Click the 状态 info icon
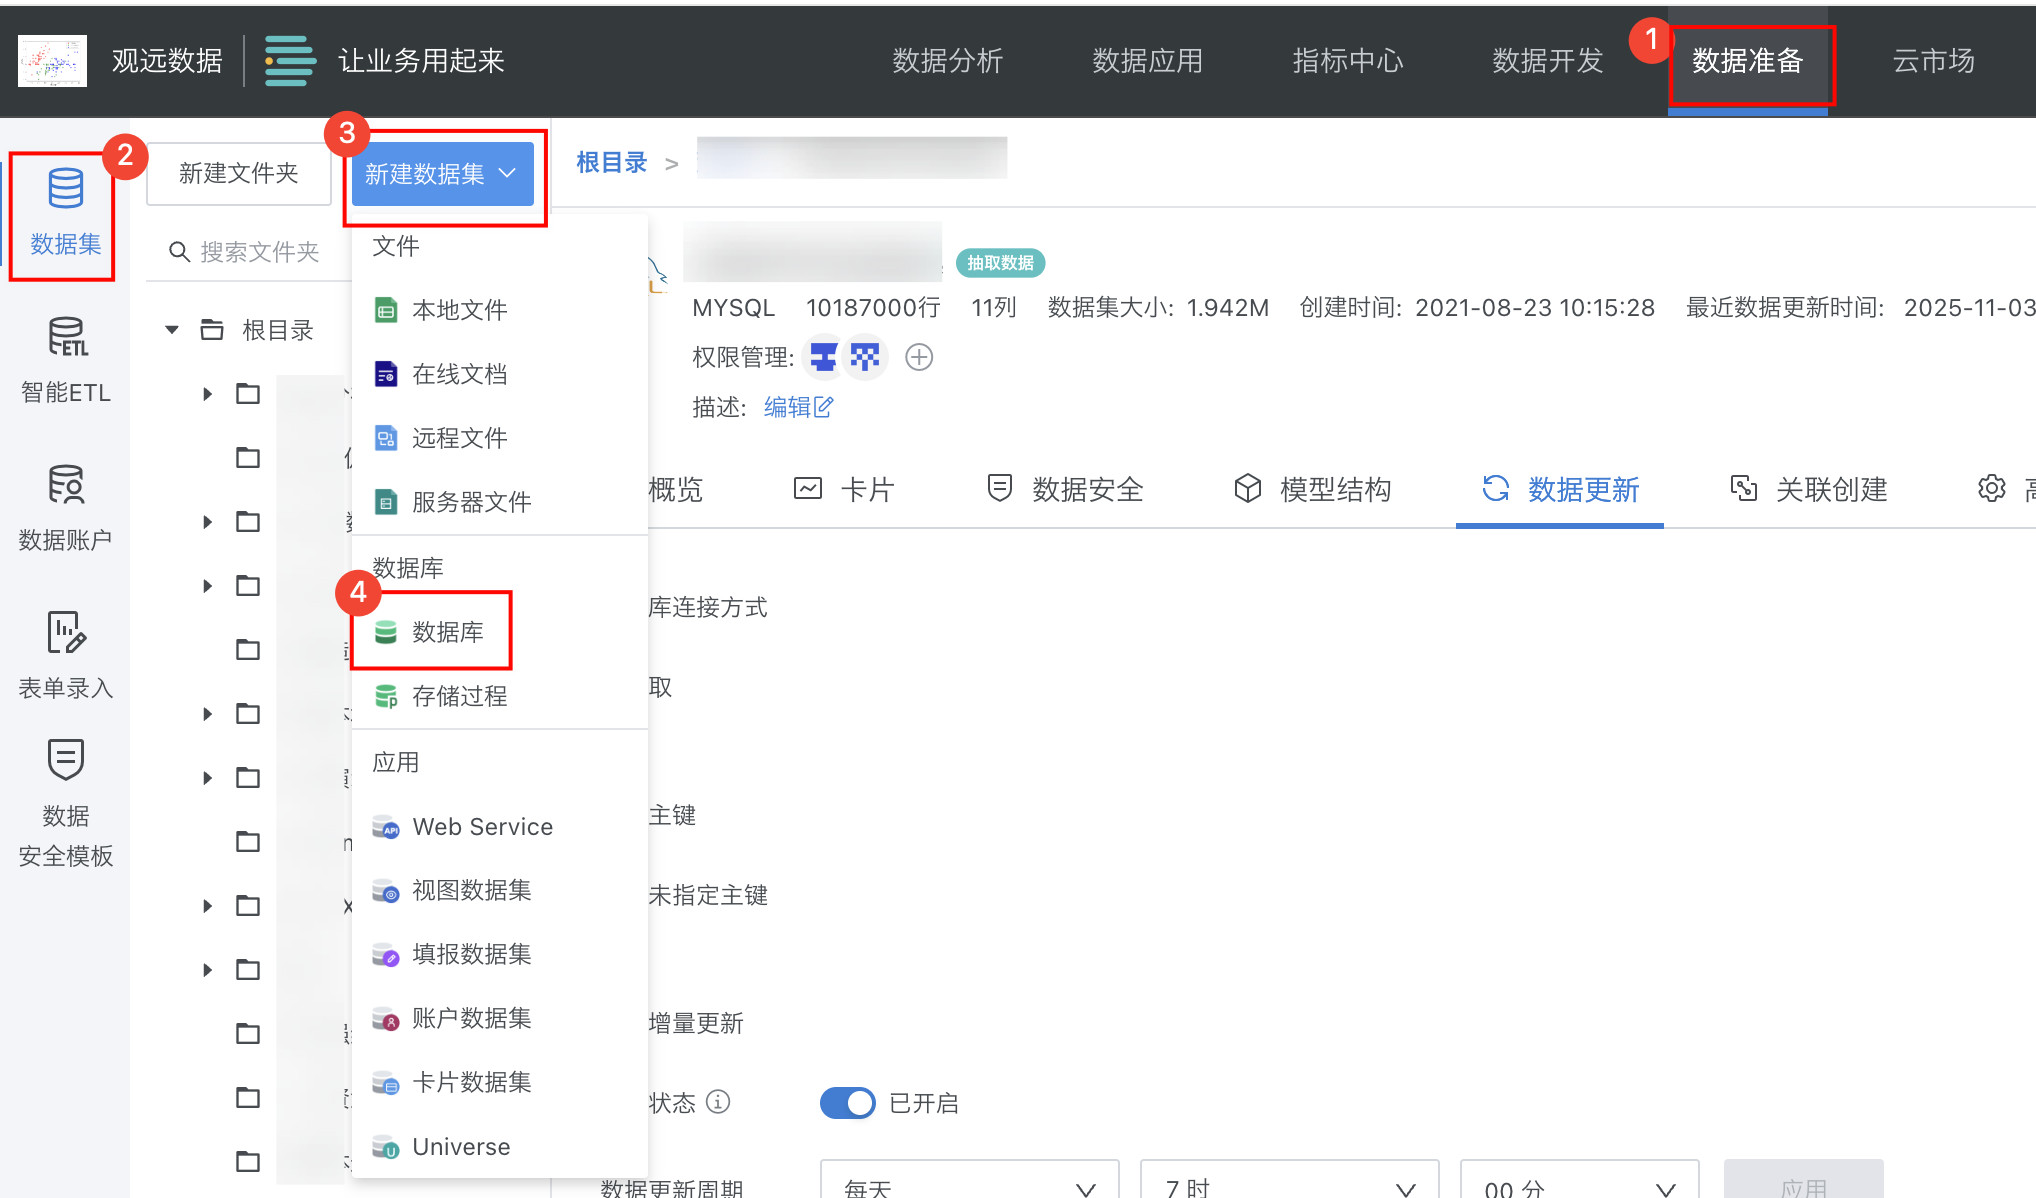The width and height of the screenshot is (2036, 1198). [718, 1102]
